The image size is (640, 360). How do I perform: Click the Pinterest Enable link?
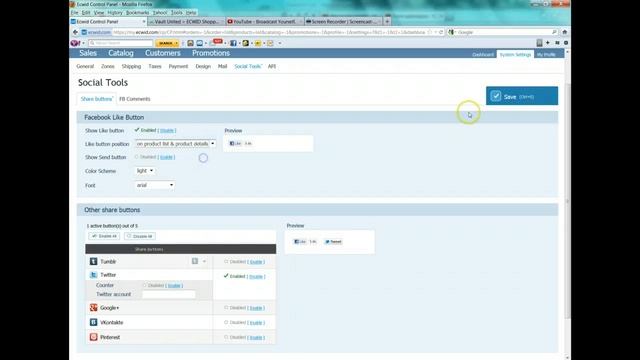coord(256,337)
